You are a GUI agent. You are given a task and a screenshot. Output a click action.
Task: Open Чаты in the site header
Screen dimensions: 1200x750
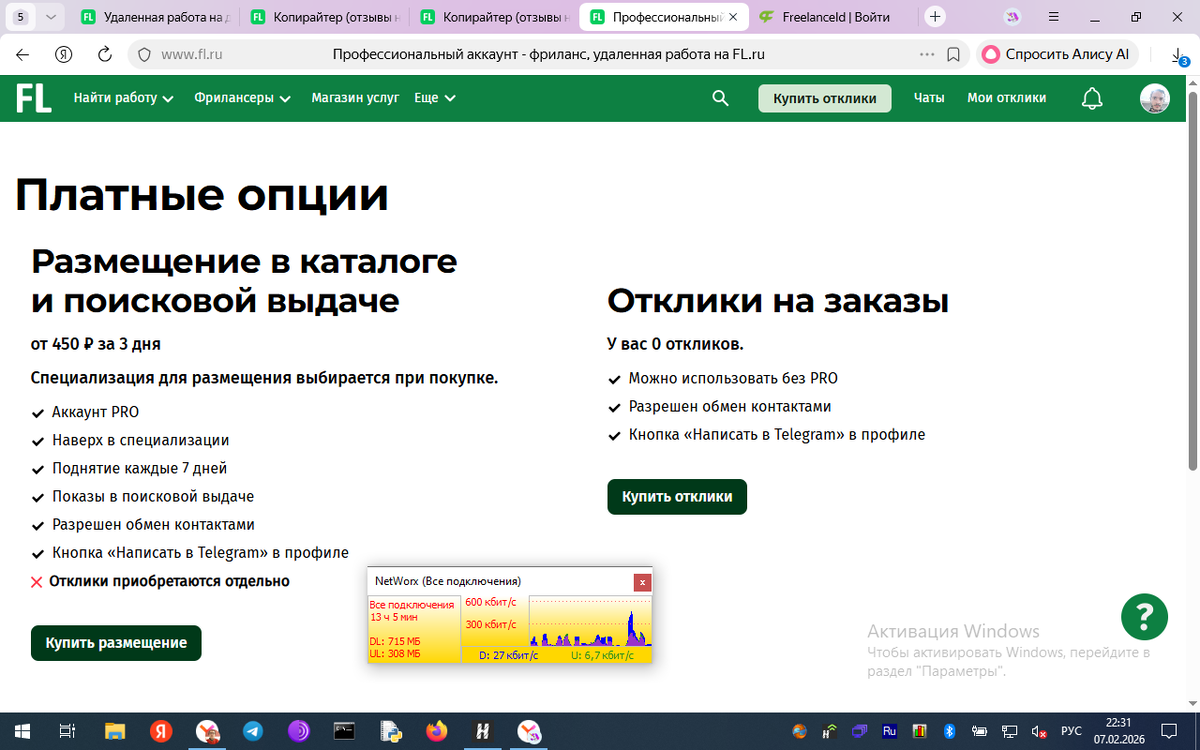[929, 98]
